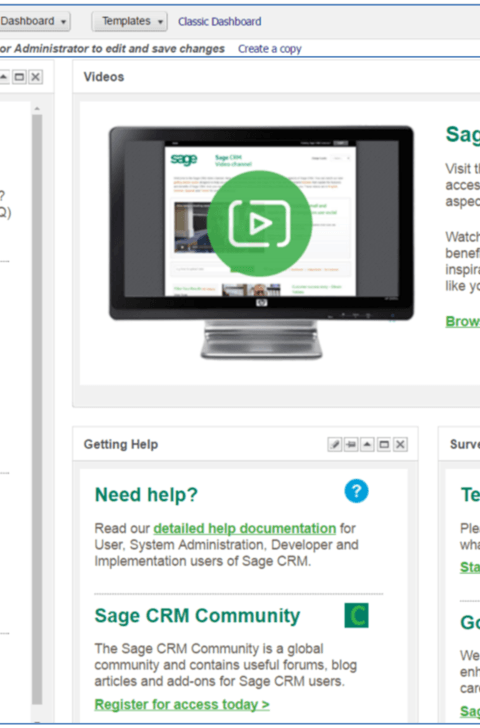Click the blue question mark help icon
The width and height of the screenshot is (480, 728).
click(x=357, y=491)
